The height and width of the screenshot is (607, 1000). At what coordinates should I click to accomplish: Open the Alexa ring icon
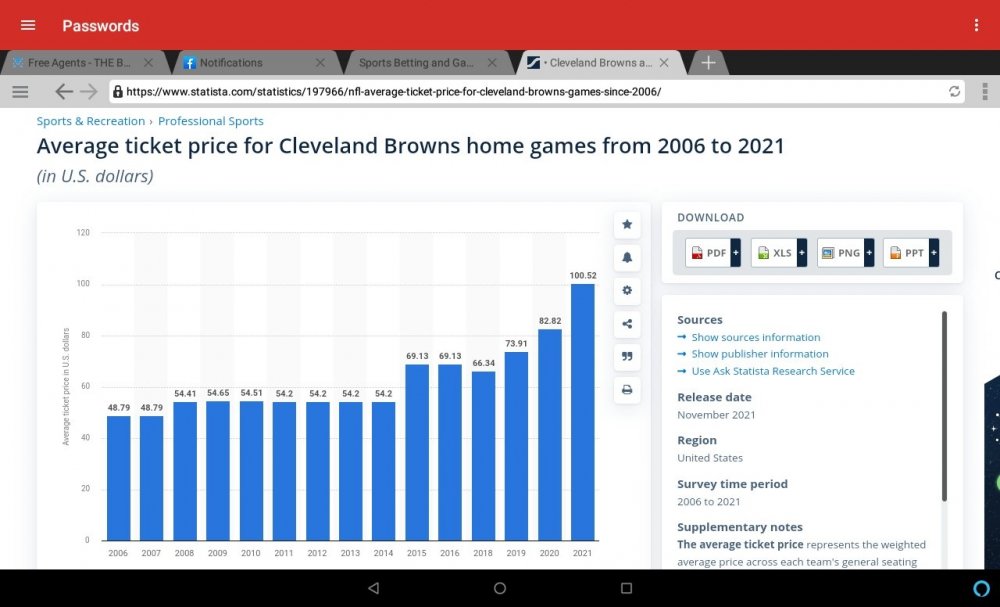[982, 588]
